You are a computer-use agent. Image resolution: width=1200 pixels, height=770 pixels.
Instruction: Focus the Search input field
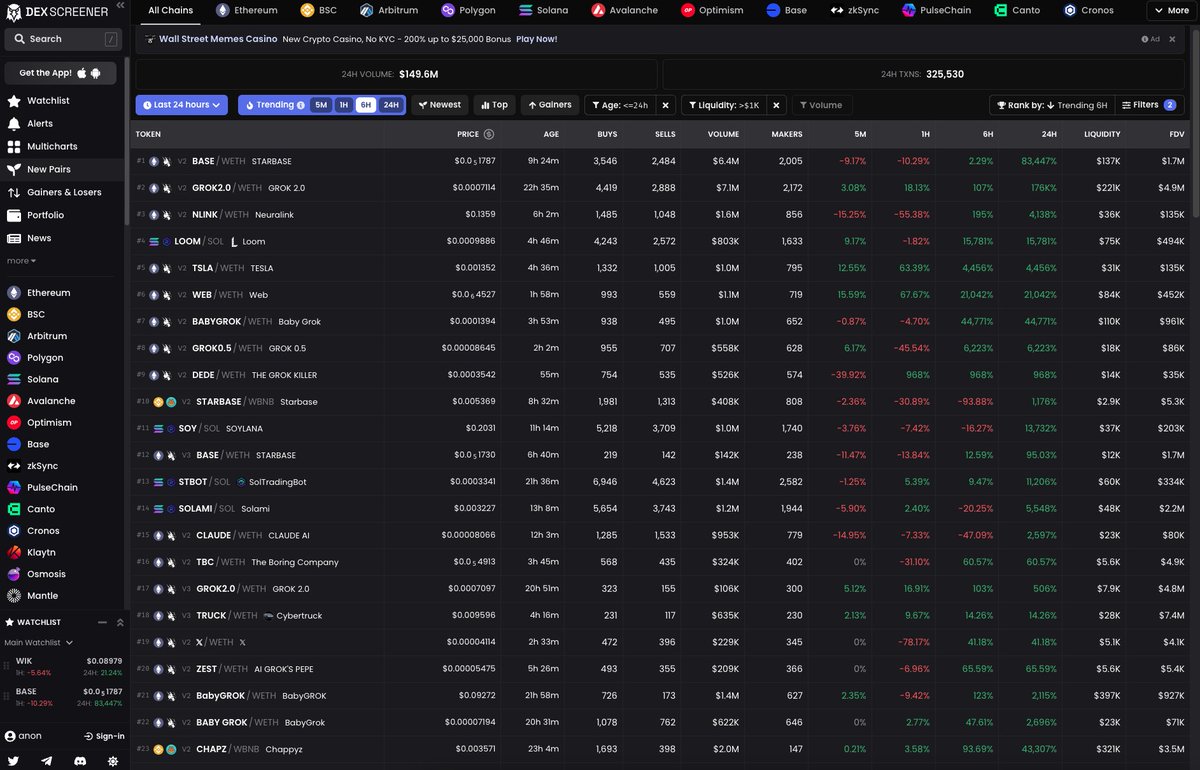62,39
